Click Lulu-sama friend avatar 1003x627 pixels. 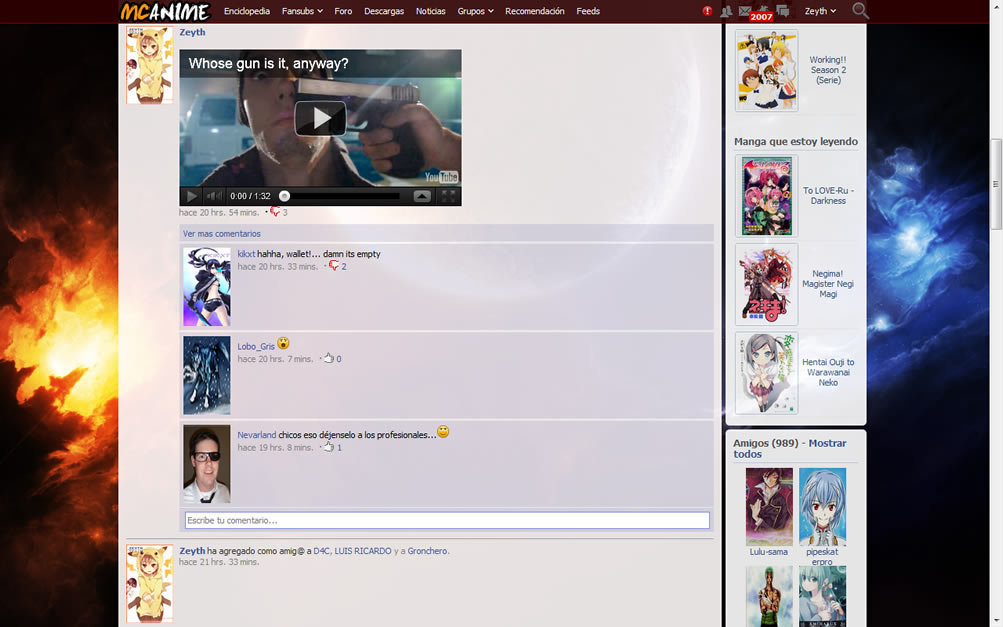pos(769,507)
